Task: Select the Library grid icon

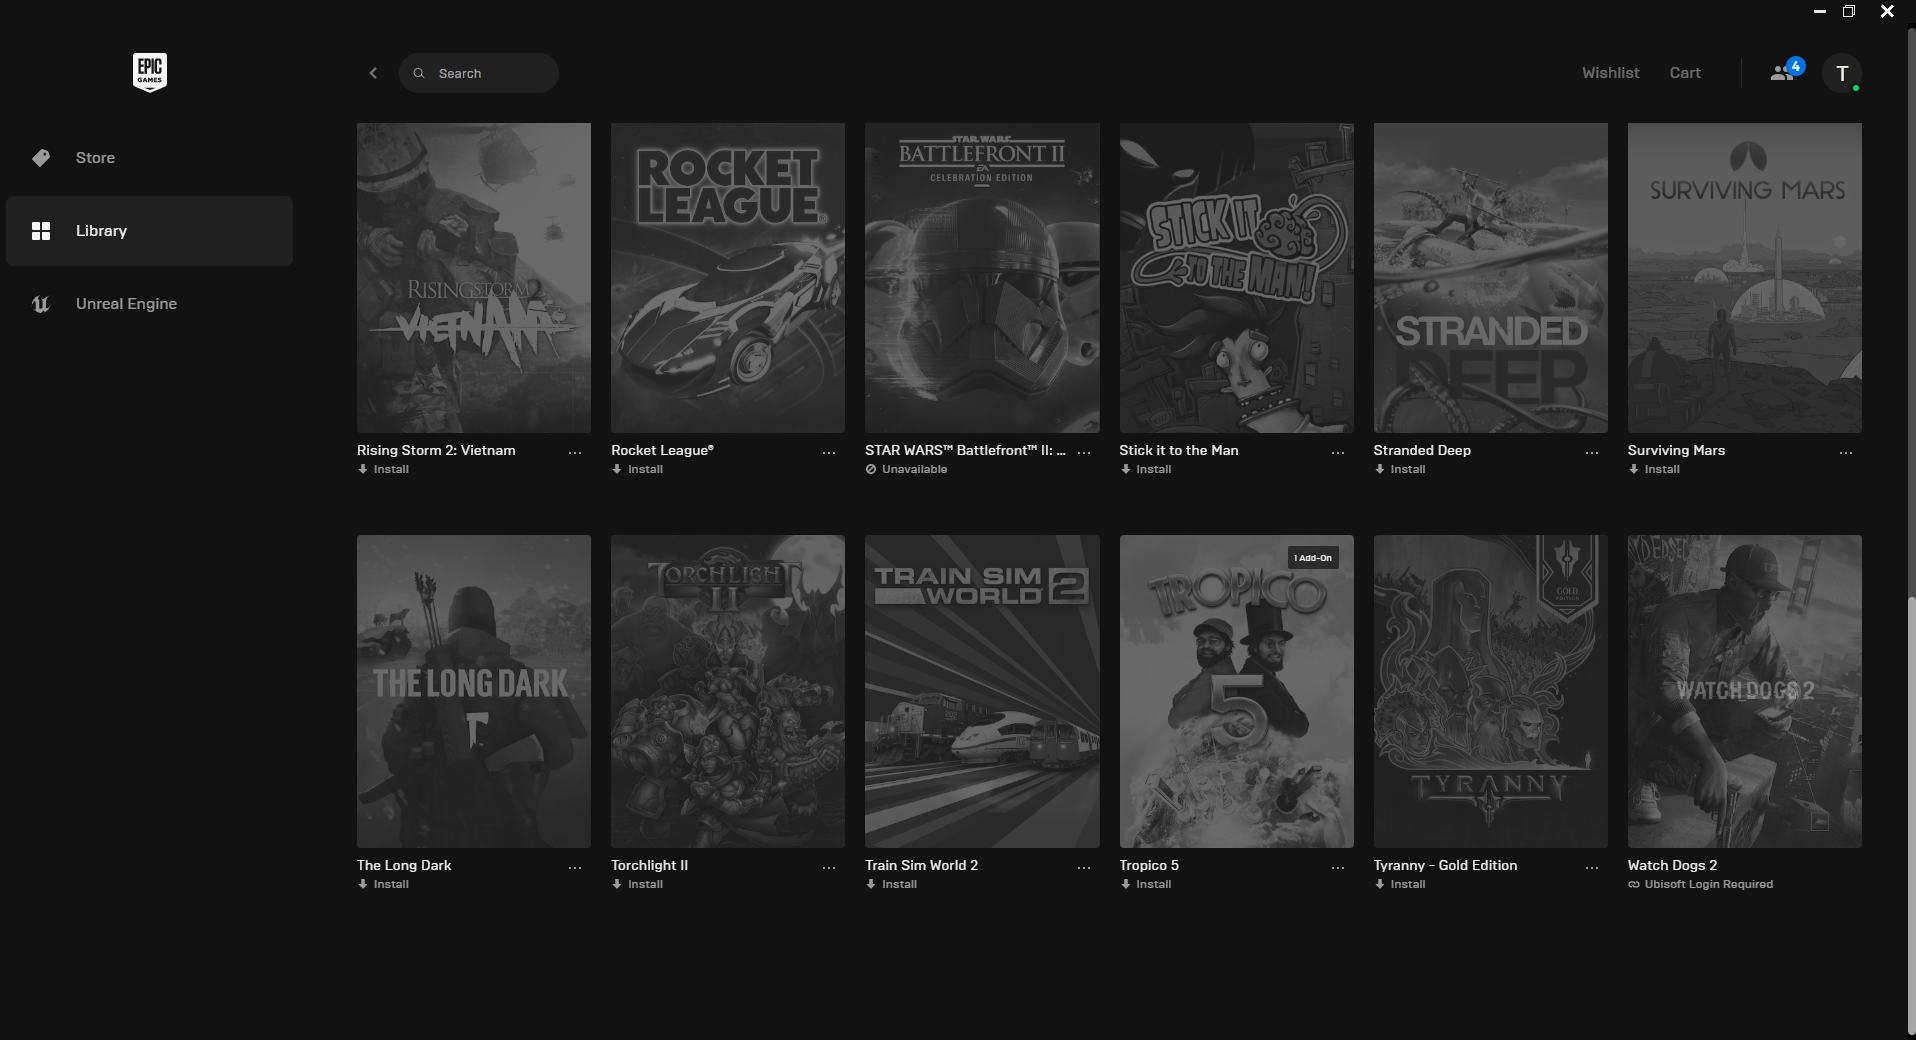Action: [41, 231]
